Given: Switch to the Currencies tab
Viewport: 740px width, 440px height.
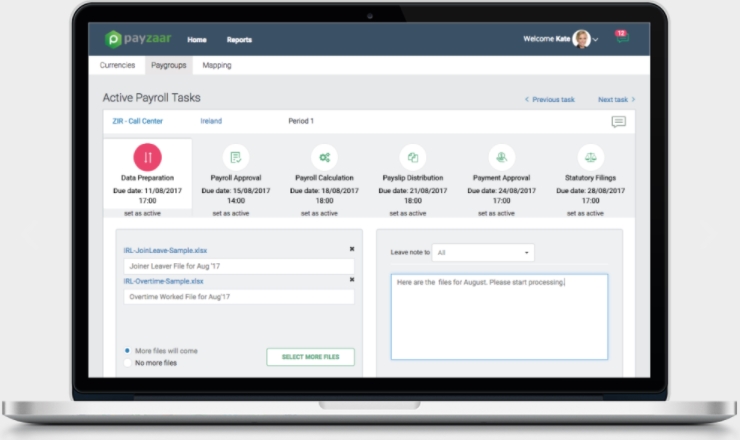Looking at the screenshot, I should click(x=117, y=66).
